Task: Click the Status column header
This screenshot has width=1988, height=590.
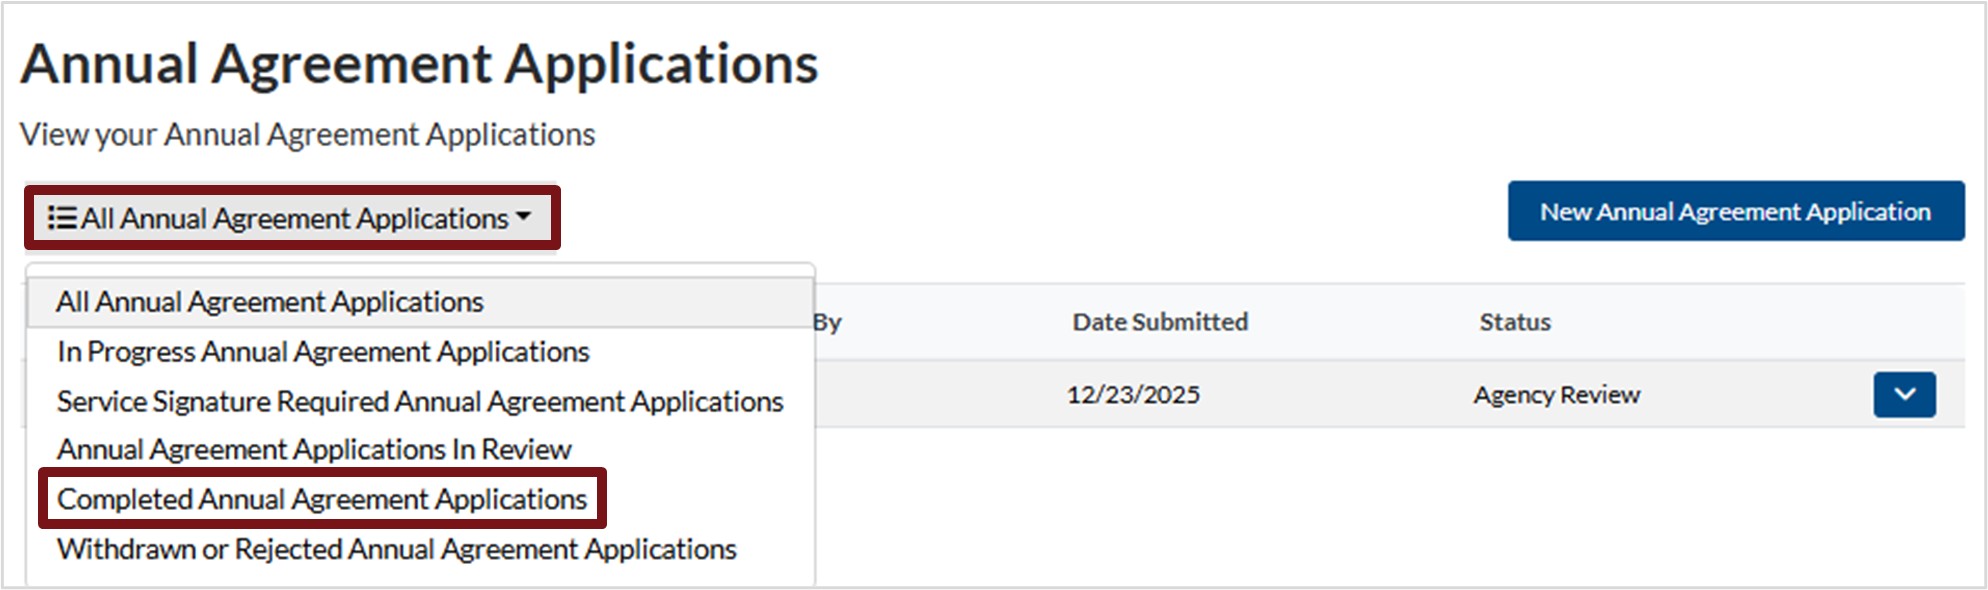Action: click(1515, 322)
